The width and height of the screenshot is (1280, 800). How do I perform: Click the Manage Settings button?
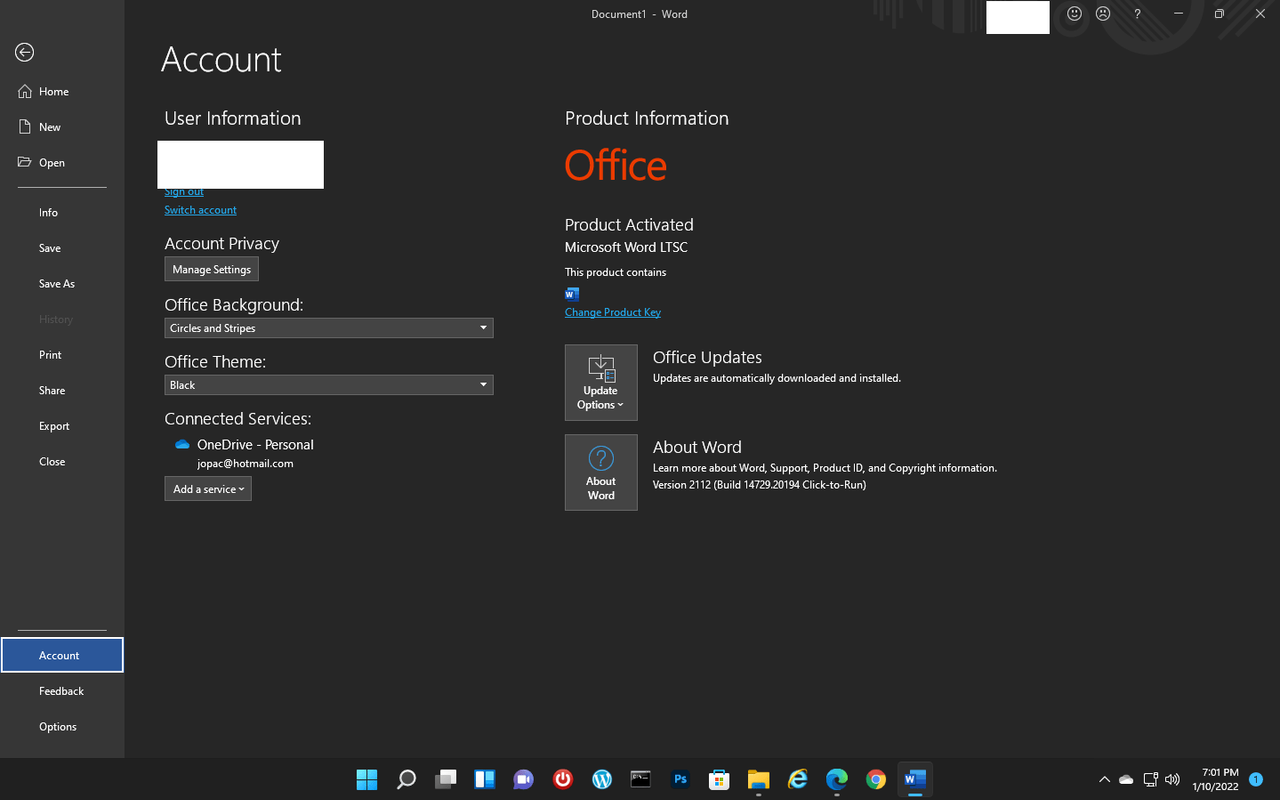point(212,269)
